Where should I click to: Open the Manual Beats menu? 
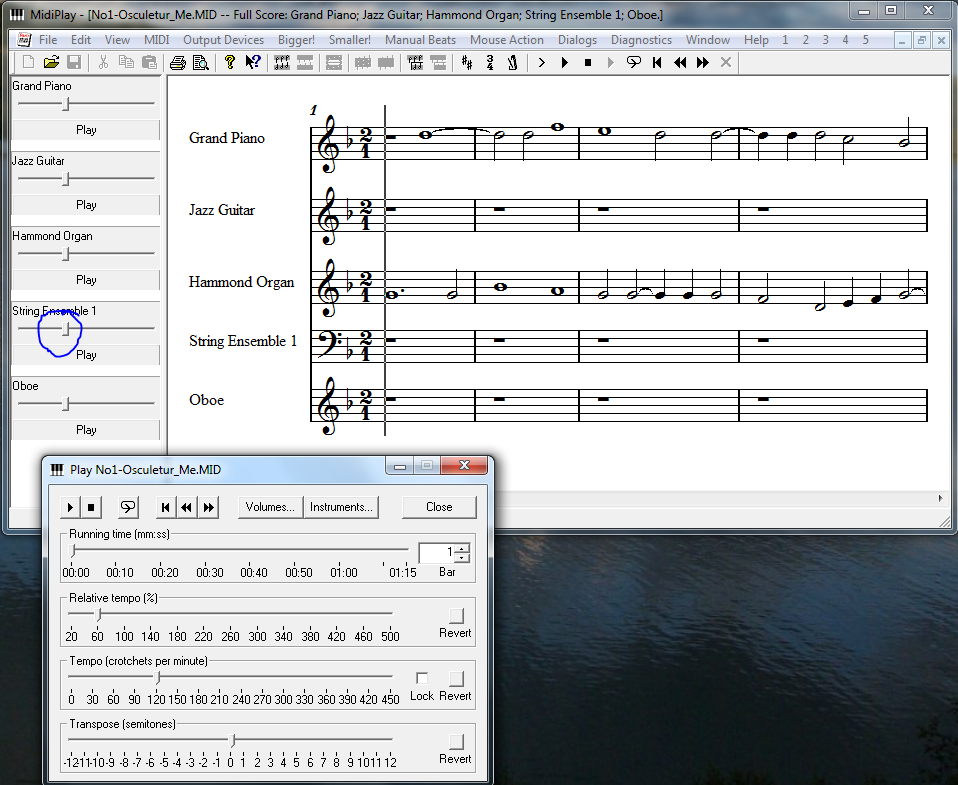tap(420, 40)
